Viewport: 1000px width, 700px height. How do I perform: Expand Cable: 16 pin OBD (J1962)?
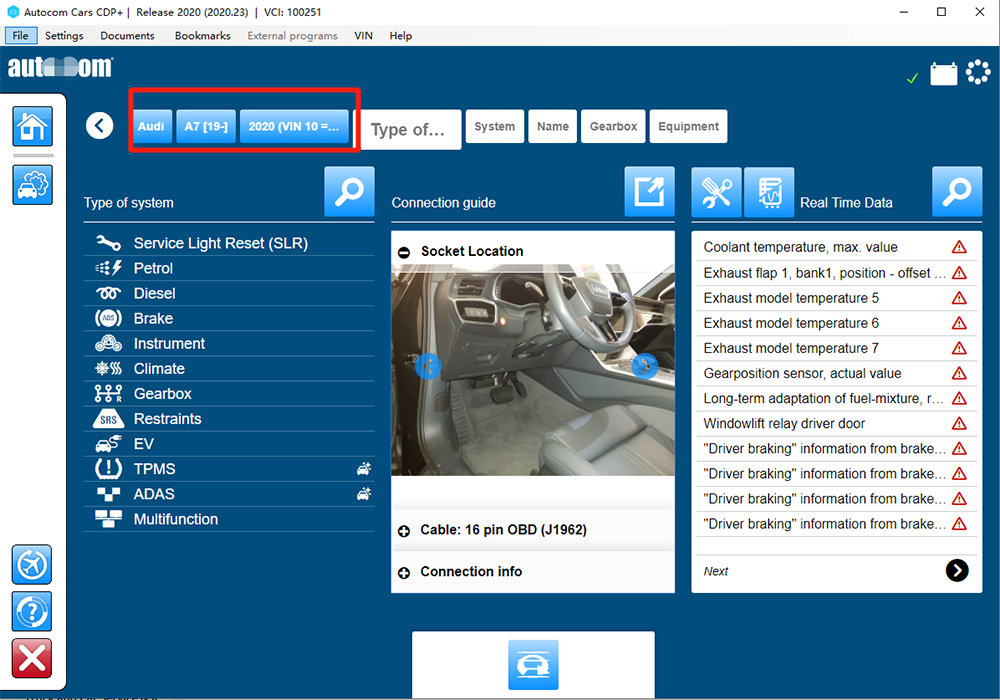pos(404,530)
